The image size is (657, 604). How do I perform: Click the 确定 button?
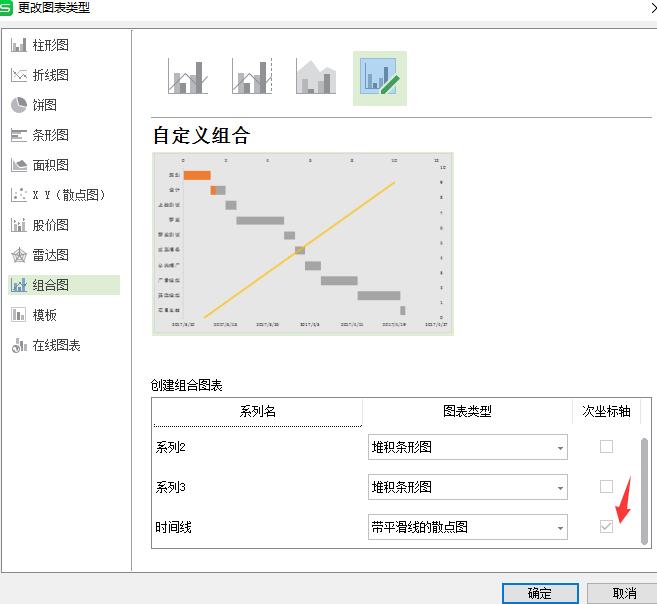[x=540, y=593]
